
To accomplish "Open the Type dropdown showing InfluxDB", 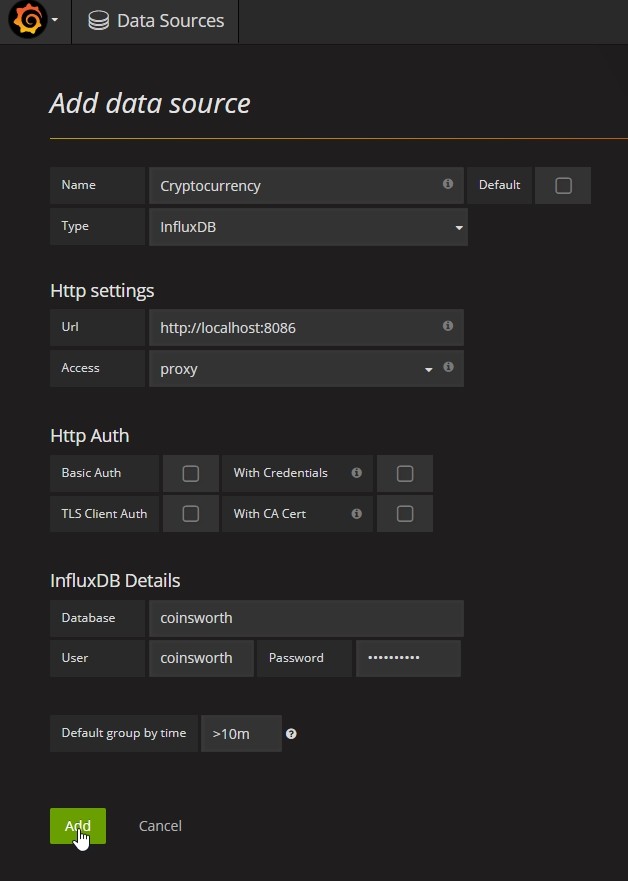I will (x=308, y=227).
